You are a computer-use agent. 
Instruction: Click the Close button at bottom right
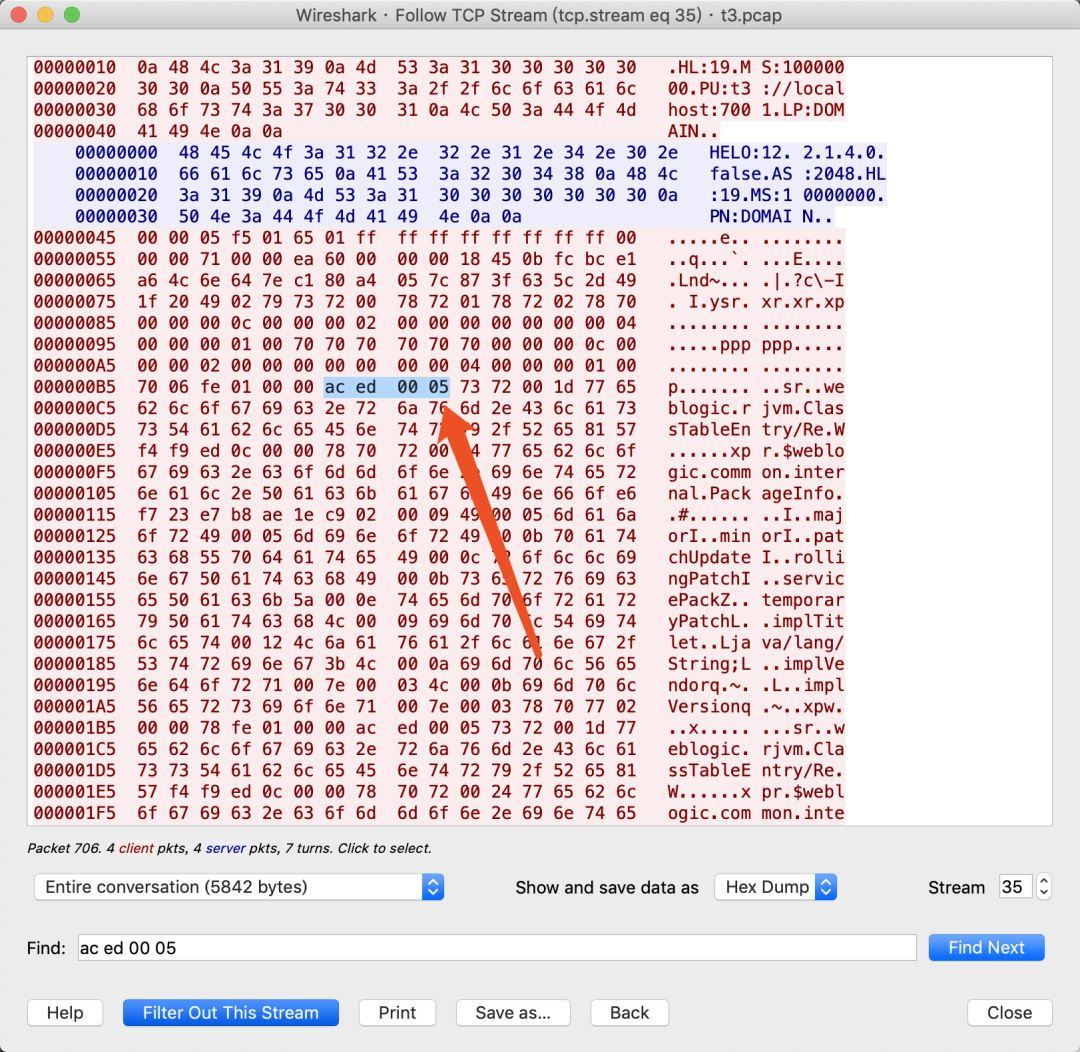pyautogui.click(x=1009, y=1012)
